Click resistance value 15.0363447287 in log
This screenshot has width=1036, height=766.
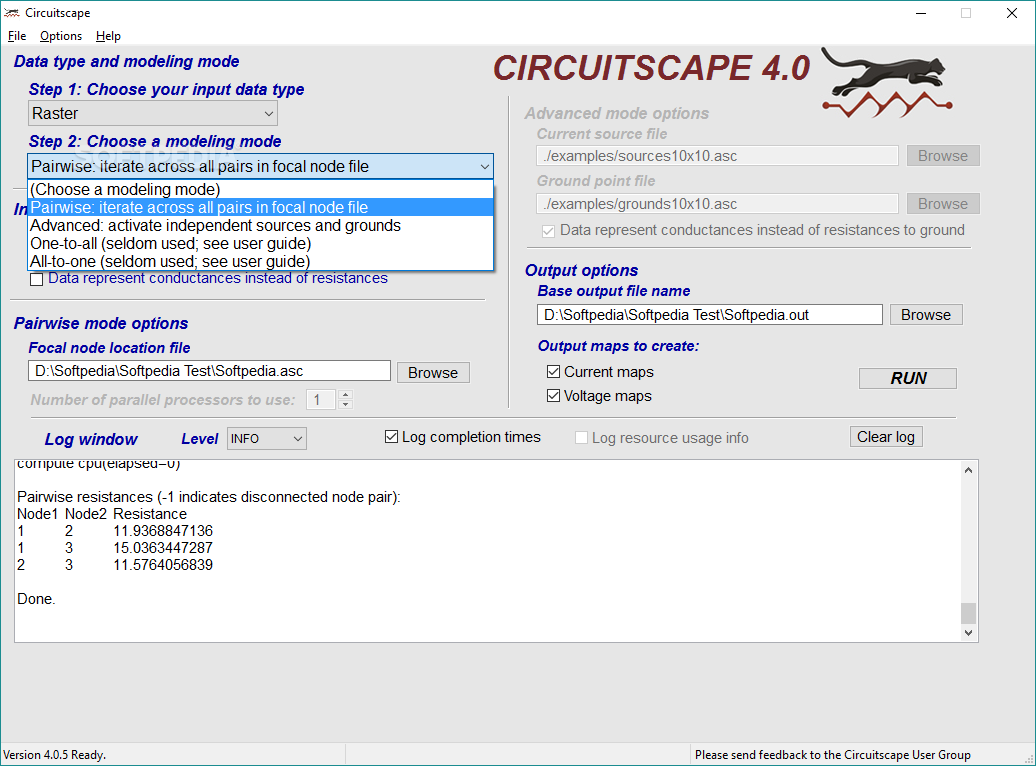pos(163,548)
